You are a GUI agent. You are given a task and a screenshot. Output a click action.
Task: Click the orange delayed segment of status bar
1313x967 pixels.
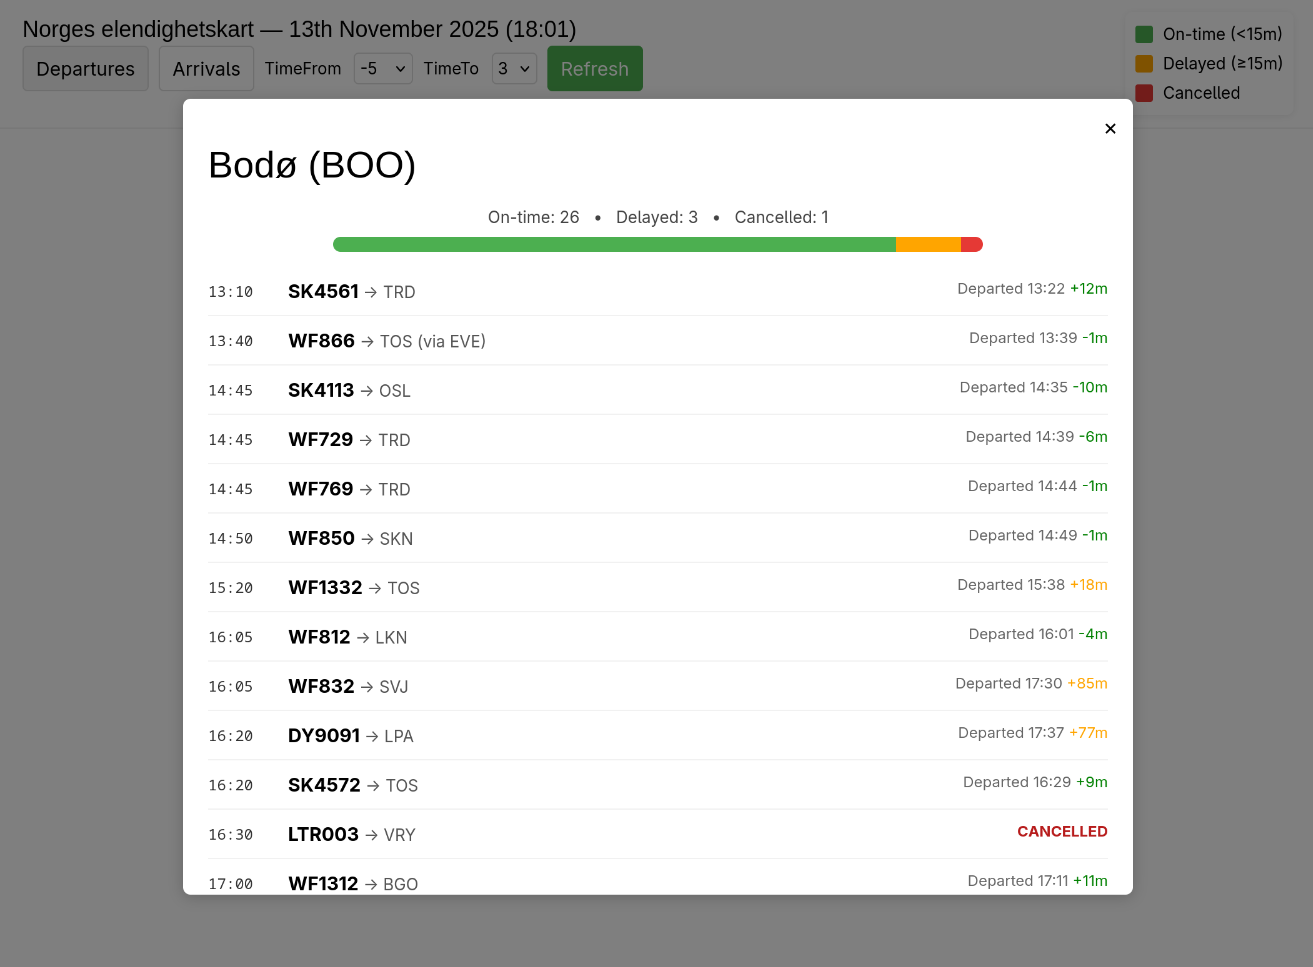pyautogui.click(x=928, y=245)
